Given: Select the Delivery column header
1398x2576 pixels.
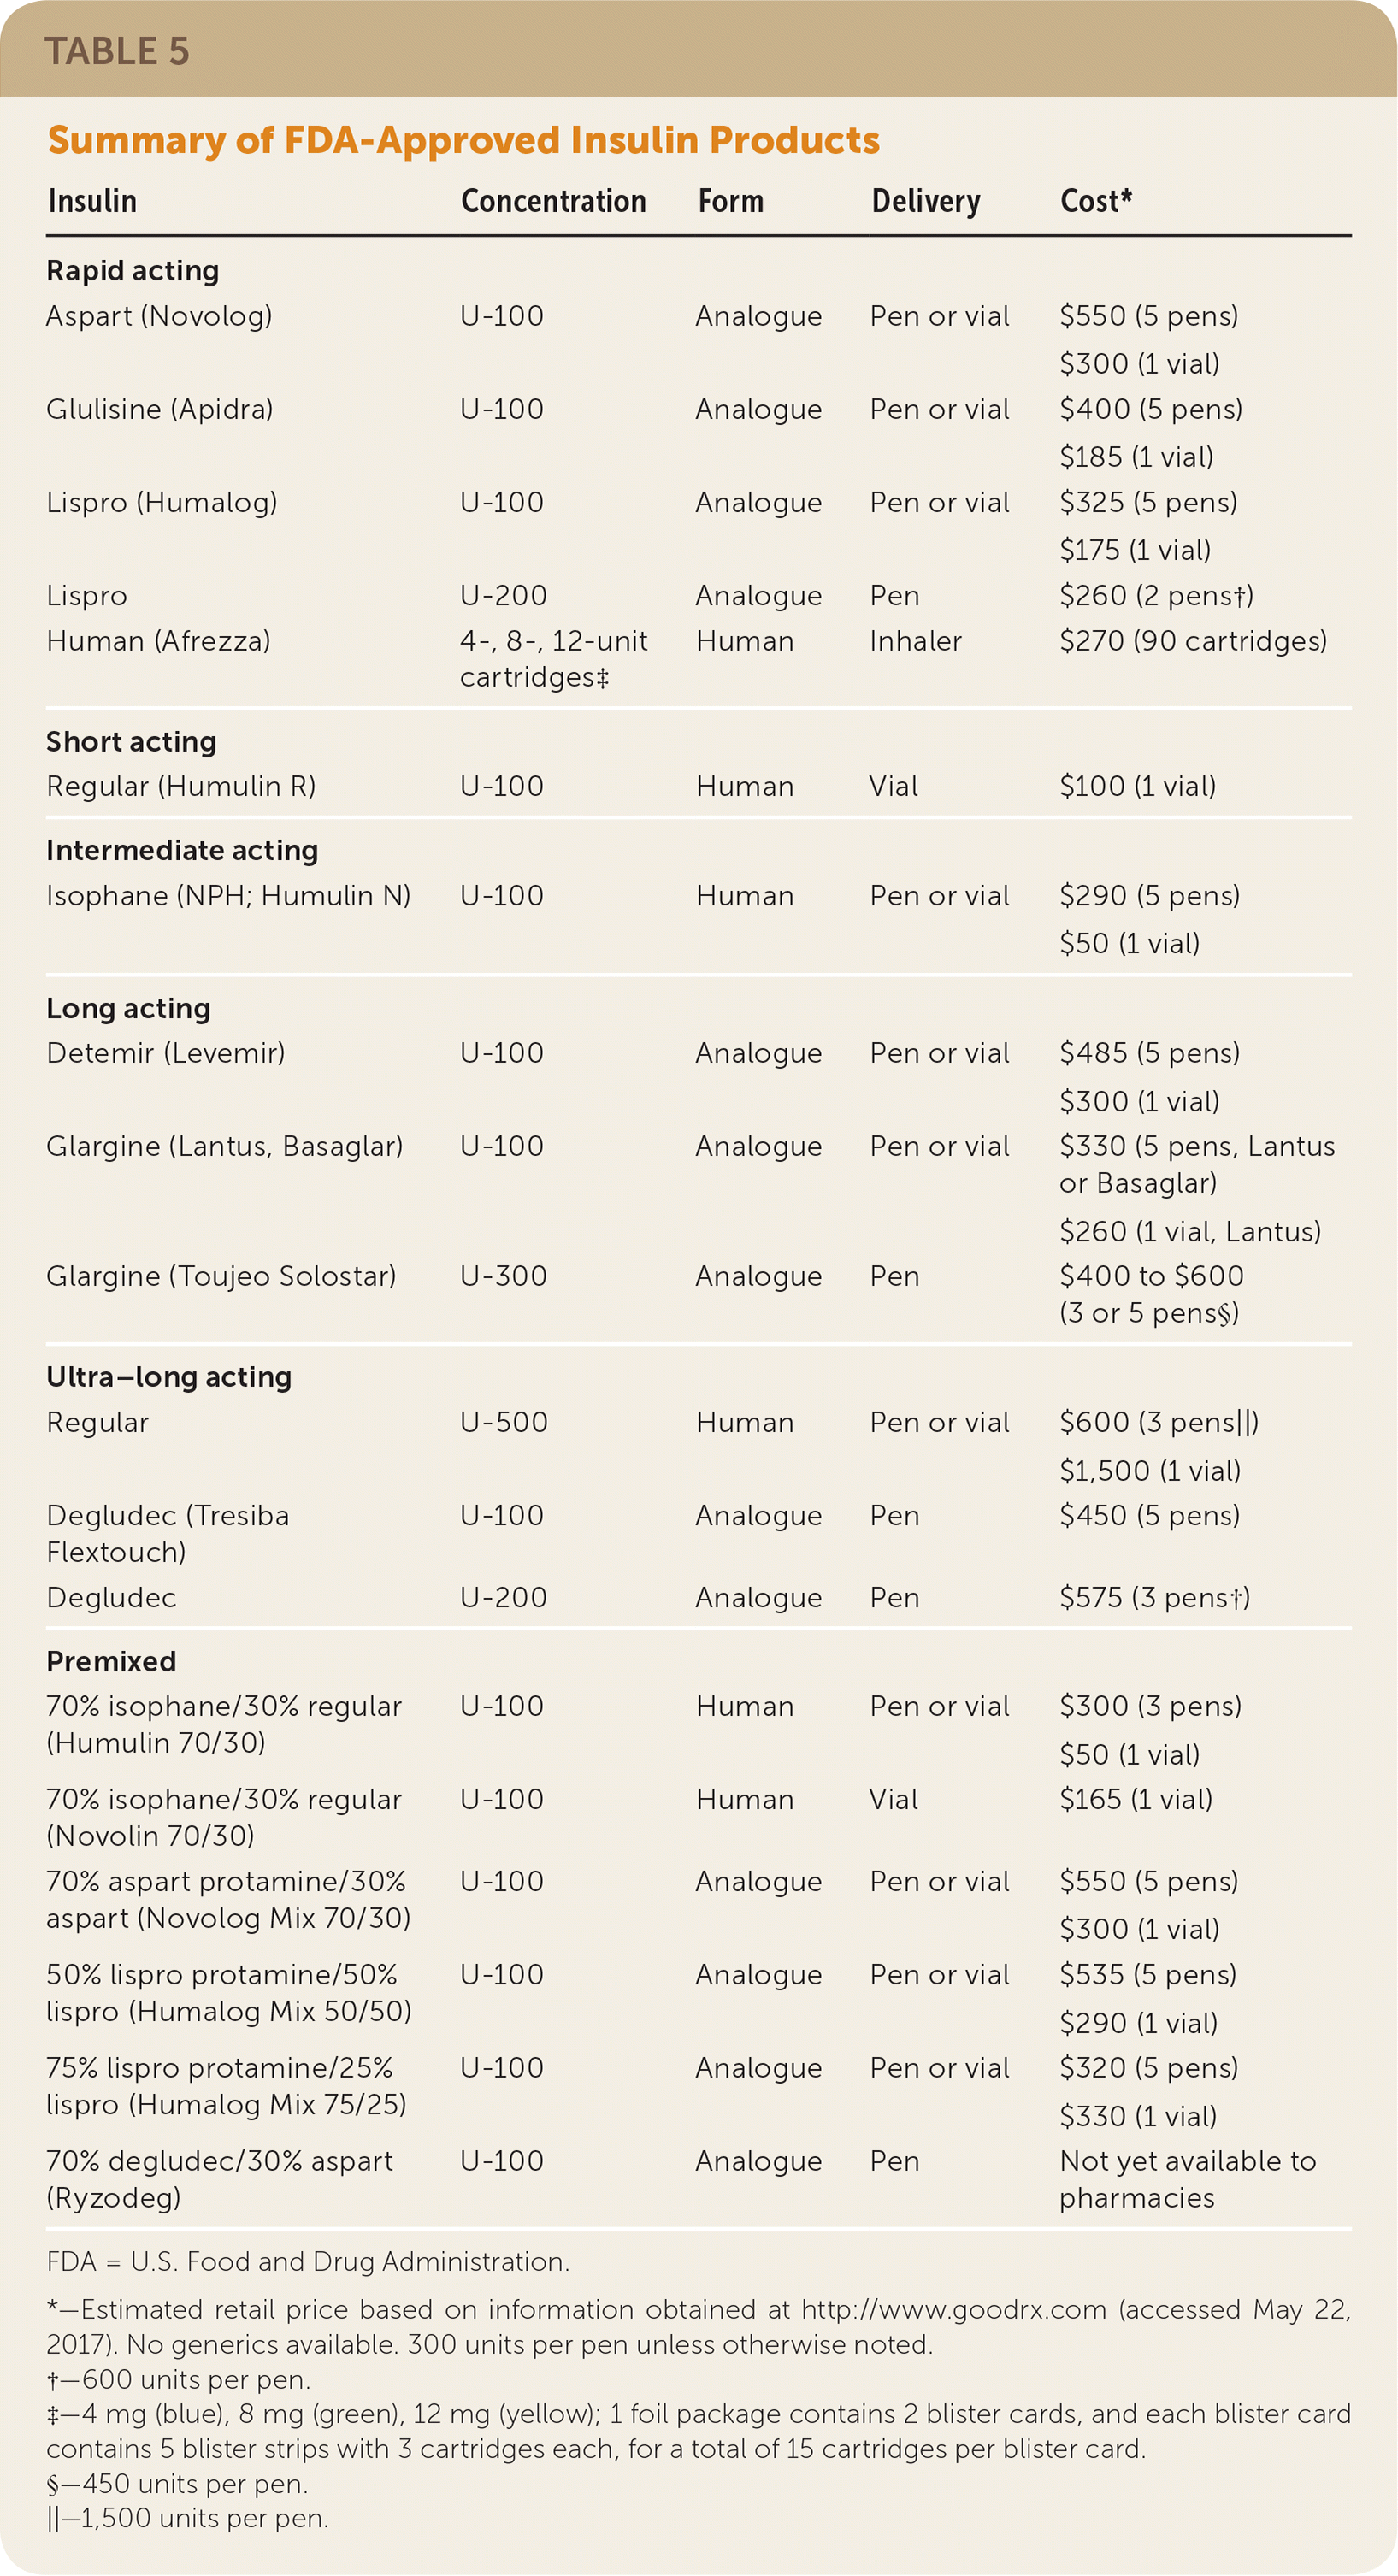Looking at the screenshot, I should click(x=925, y=201).
